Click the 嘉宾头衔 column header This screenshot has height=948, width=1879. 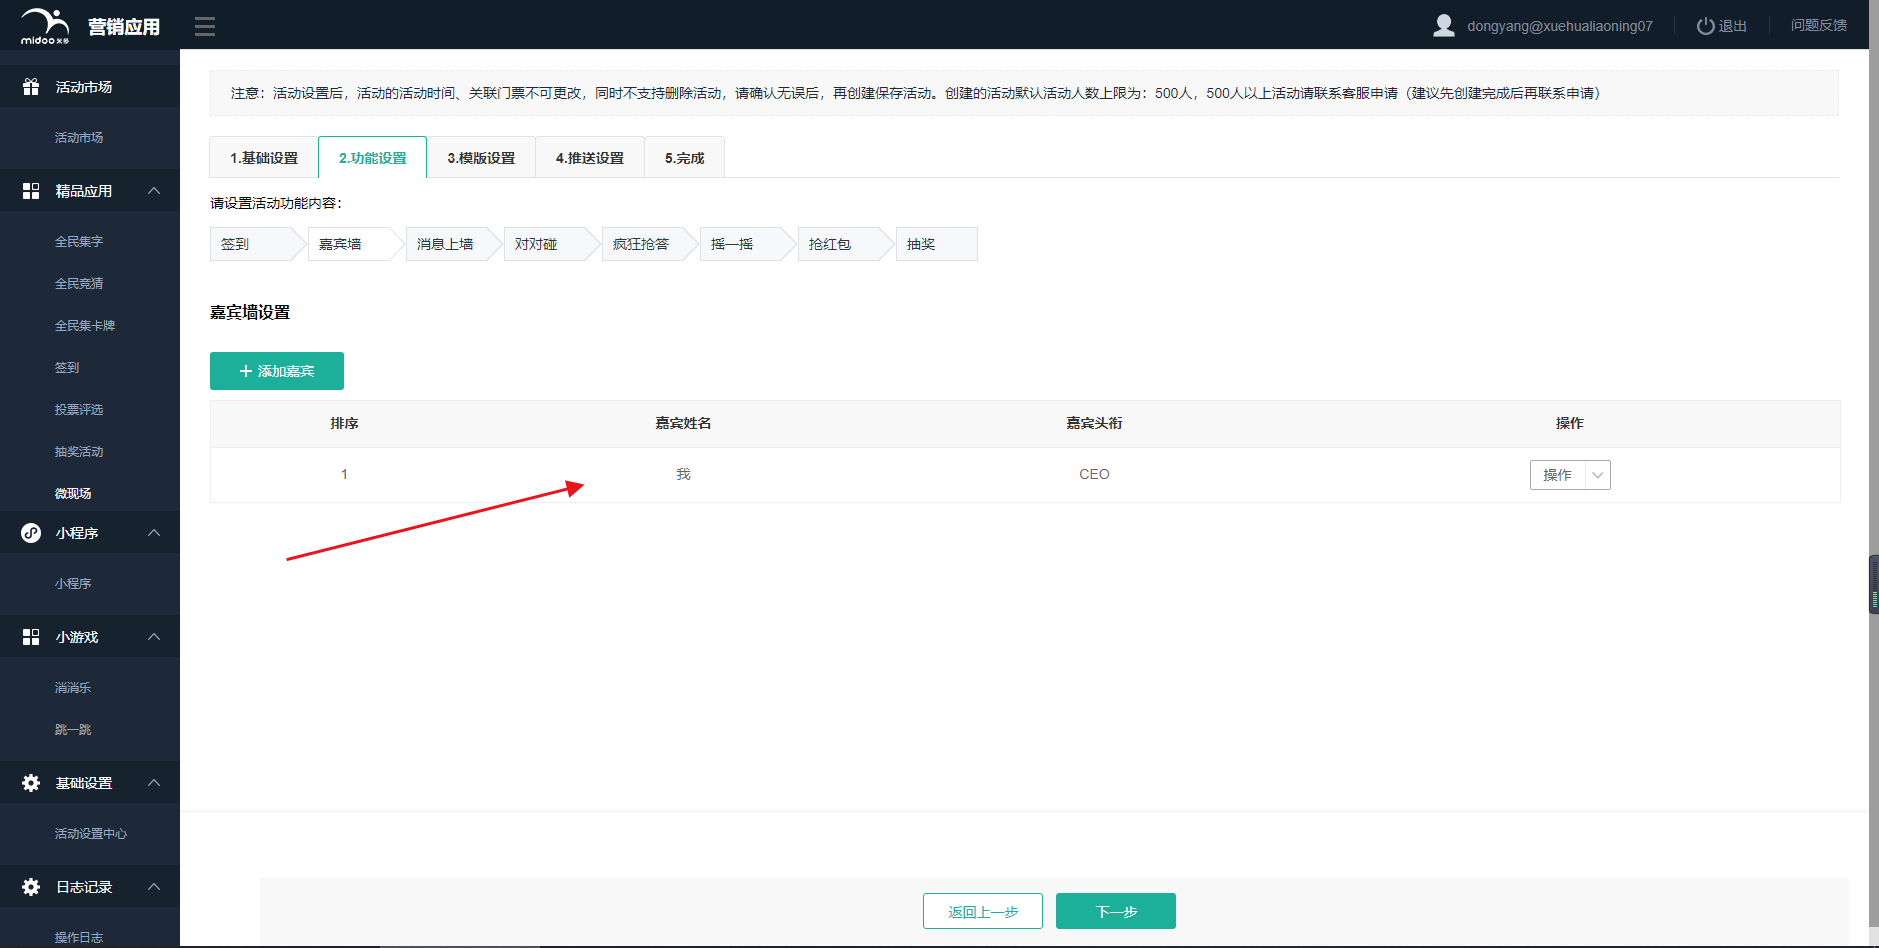(x=1094, y=423)
